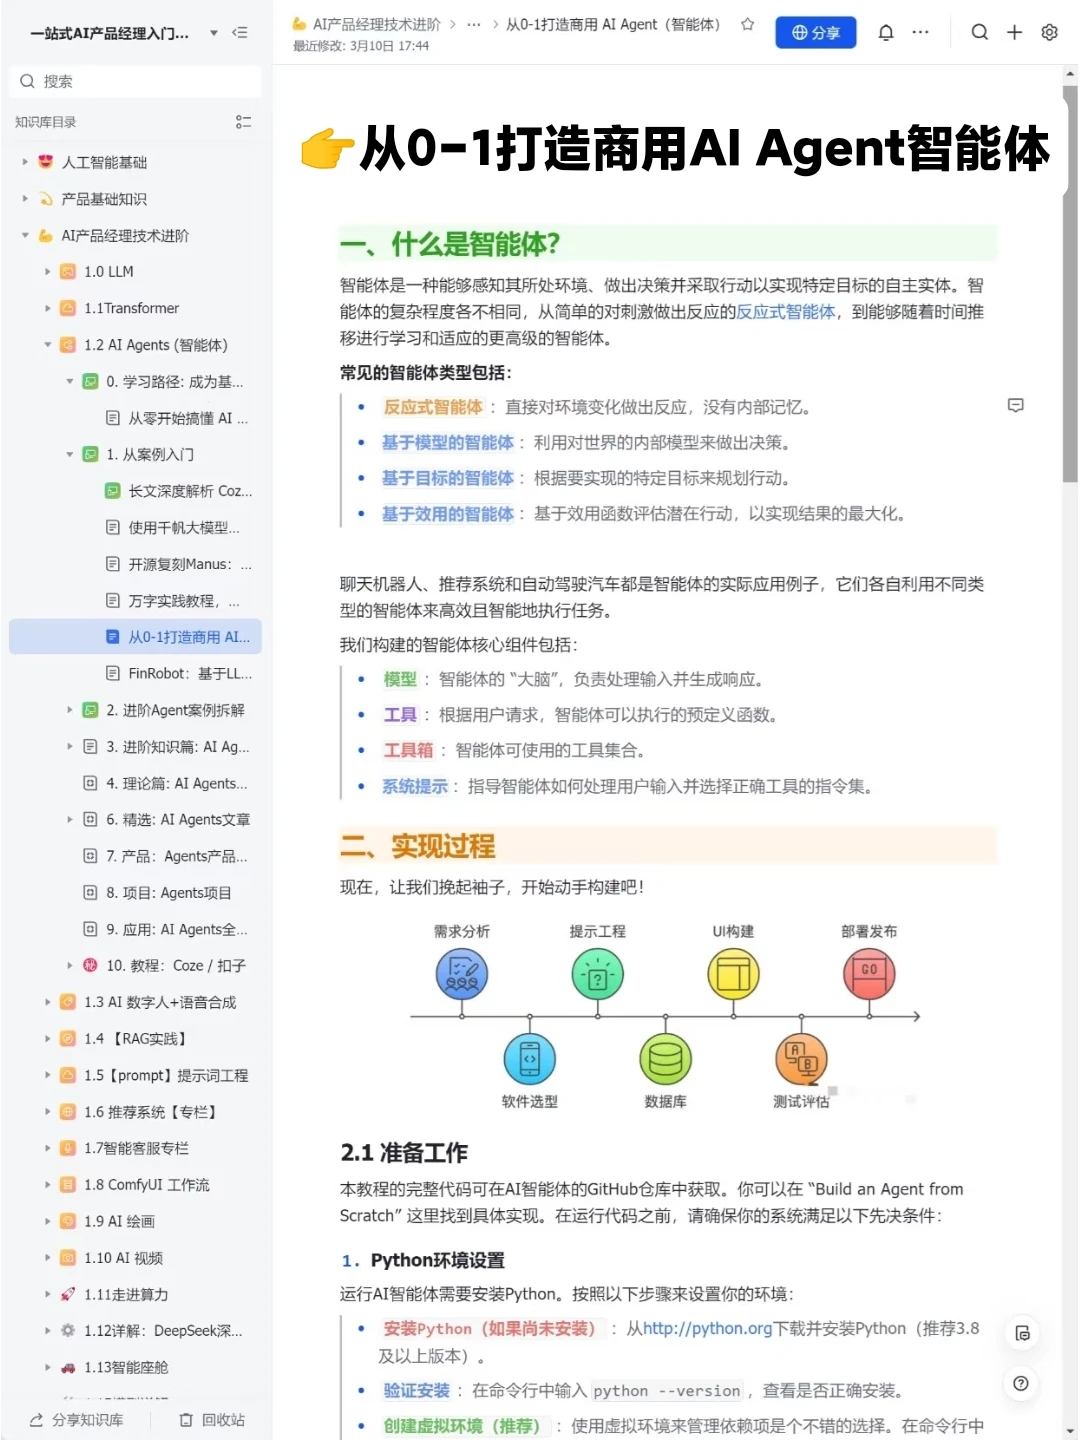The image size is (1080, 1440).
Task: Click the UI构建 icon in the diagram
Action: tap(734, 974)
